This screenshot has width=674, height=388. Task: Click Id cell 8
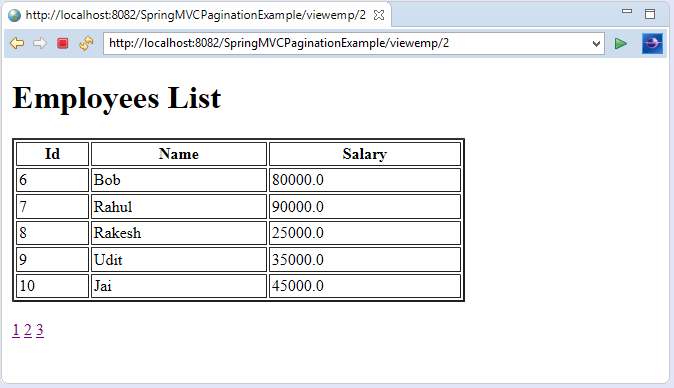(52, 233)
